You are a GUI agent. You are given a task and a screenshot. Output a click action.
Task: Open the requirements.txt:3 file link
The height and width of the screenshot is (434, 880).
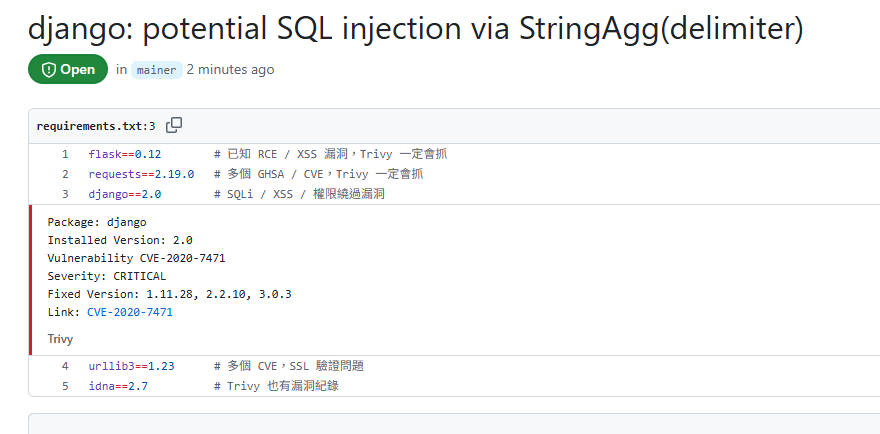point(96,126)
